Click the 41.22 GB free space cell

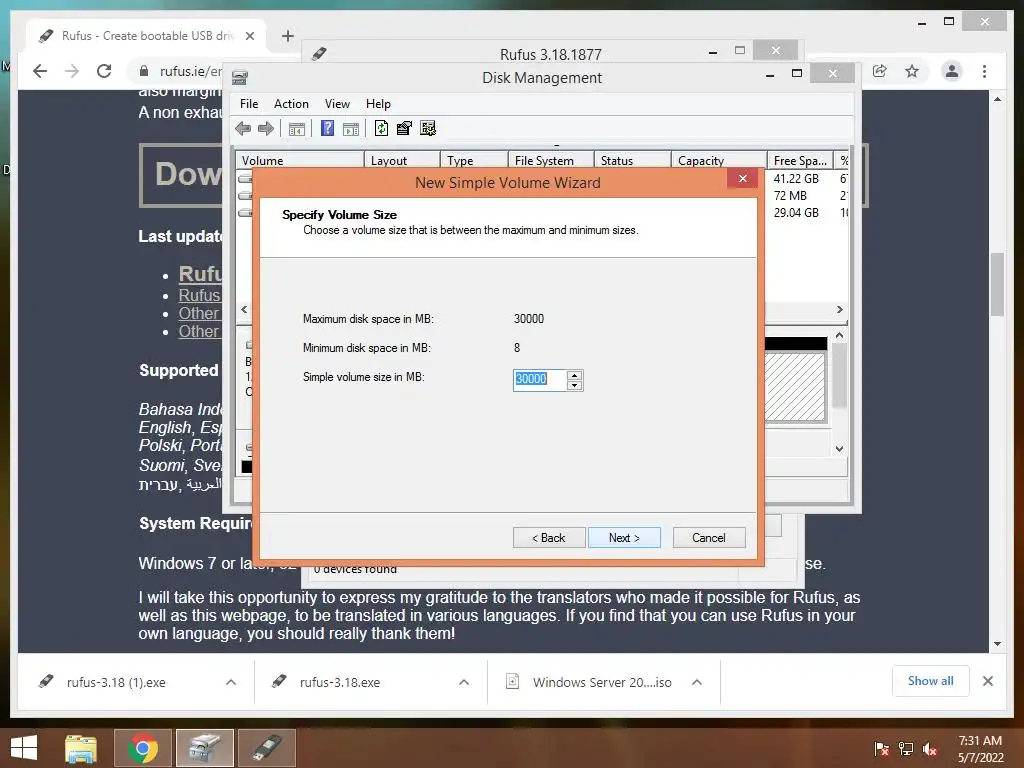795,178
